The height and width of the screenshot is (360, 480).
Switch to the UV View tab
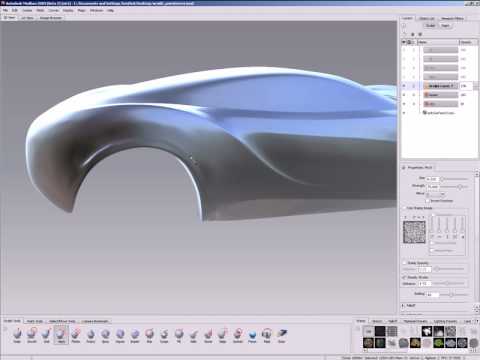click(27, 18)
